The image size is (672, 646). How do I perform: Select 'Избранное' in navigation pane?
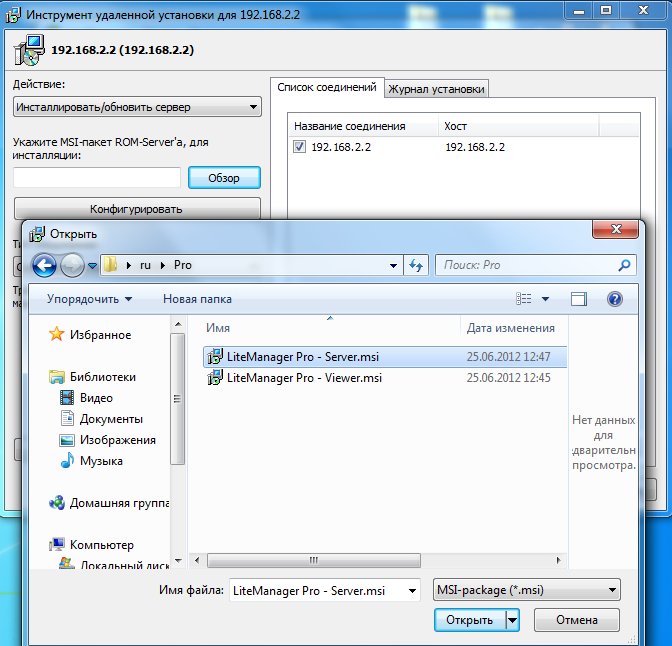point(100,335)
